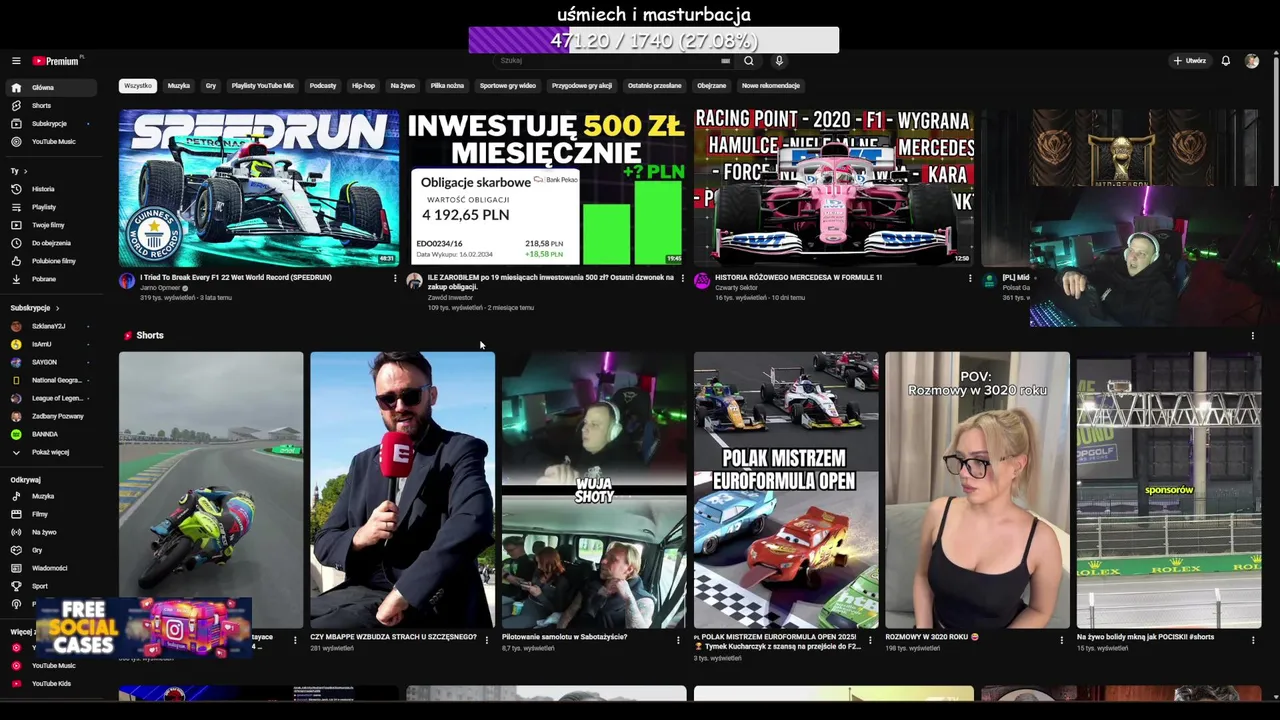Open Zadbany Pozwany subscription channel
Viewport: 1280px width, 720px height.
(50, 416)
